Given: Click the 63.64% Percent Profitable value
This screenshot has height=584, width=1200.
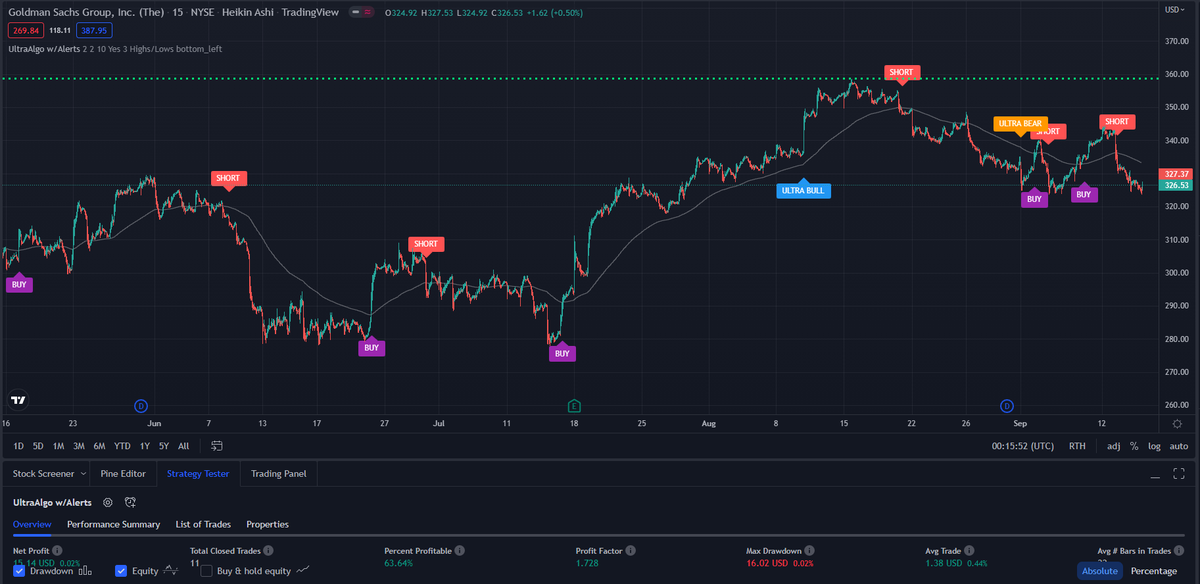Looking at the screenshot, I should [x=401, y=563].
